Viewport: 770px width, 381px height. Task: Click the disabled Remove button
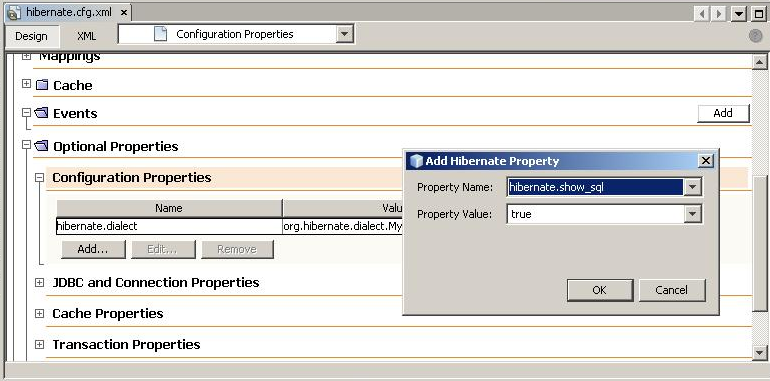(237, 249)
